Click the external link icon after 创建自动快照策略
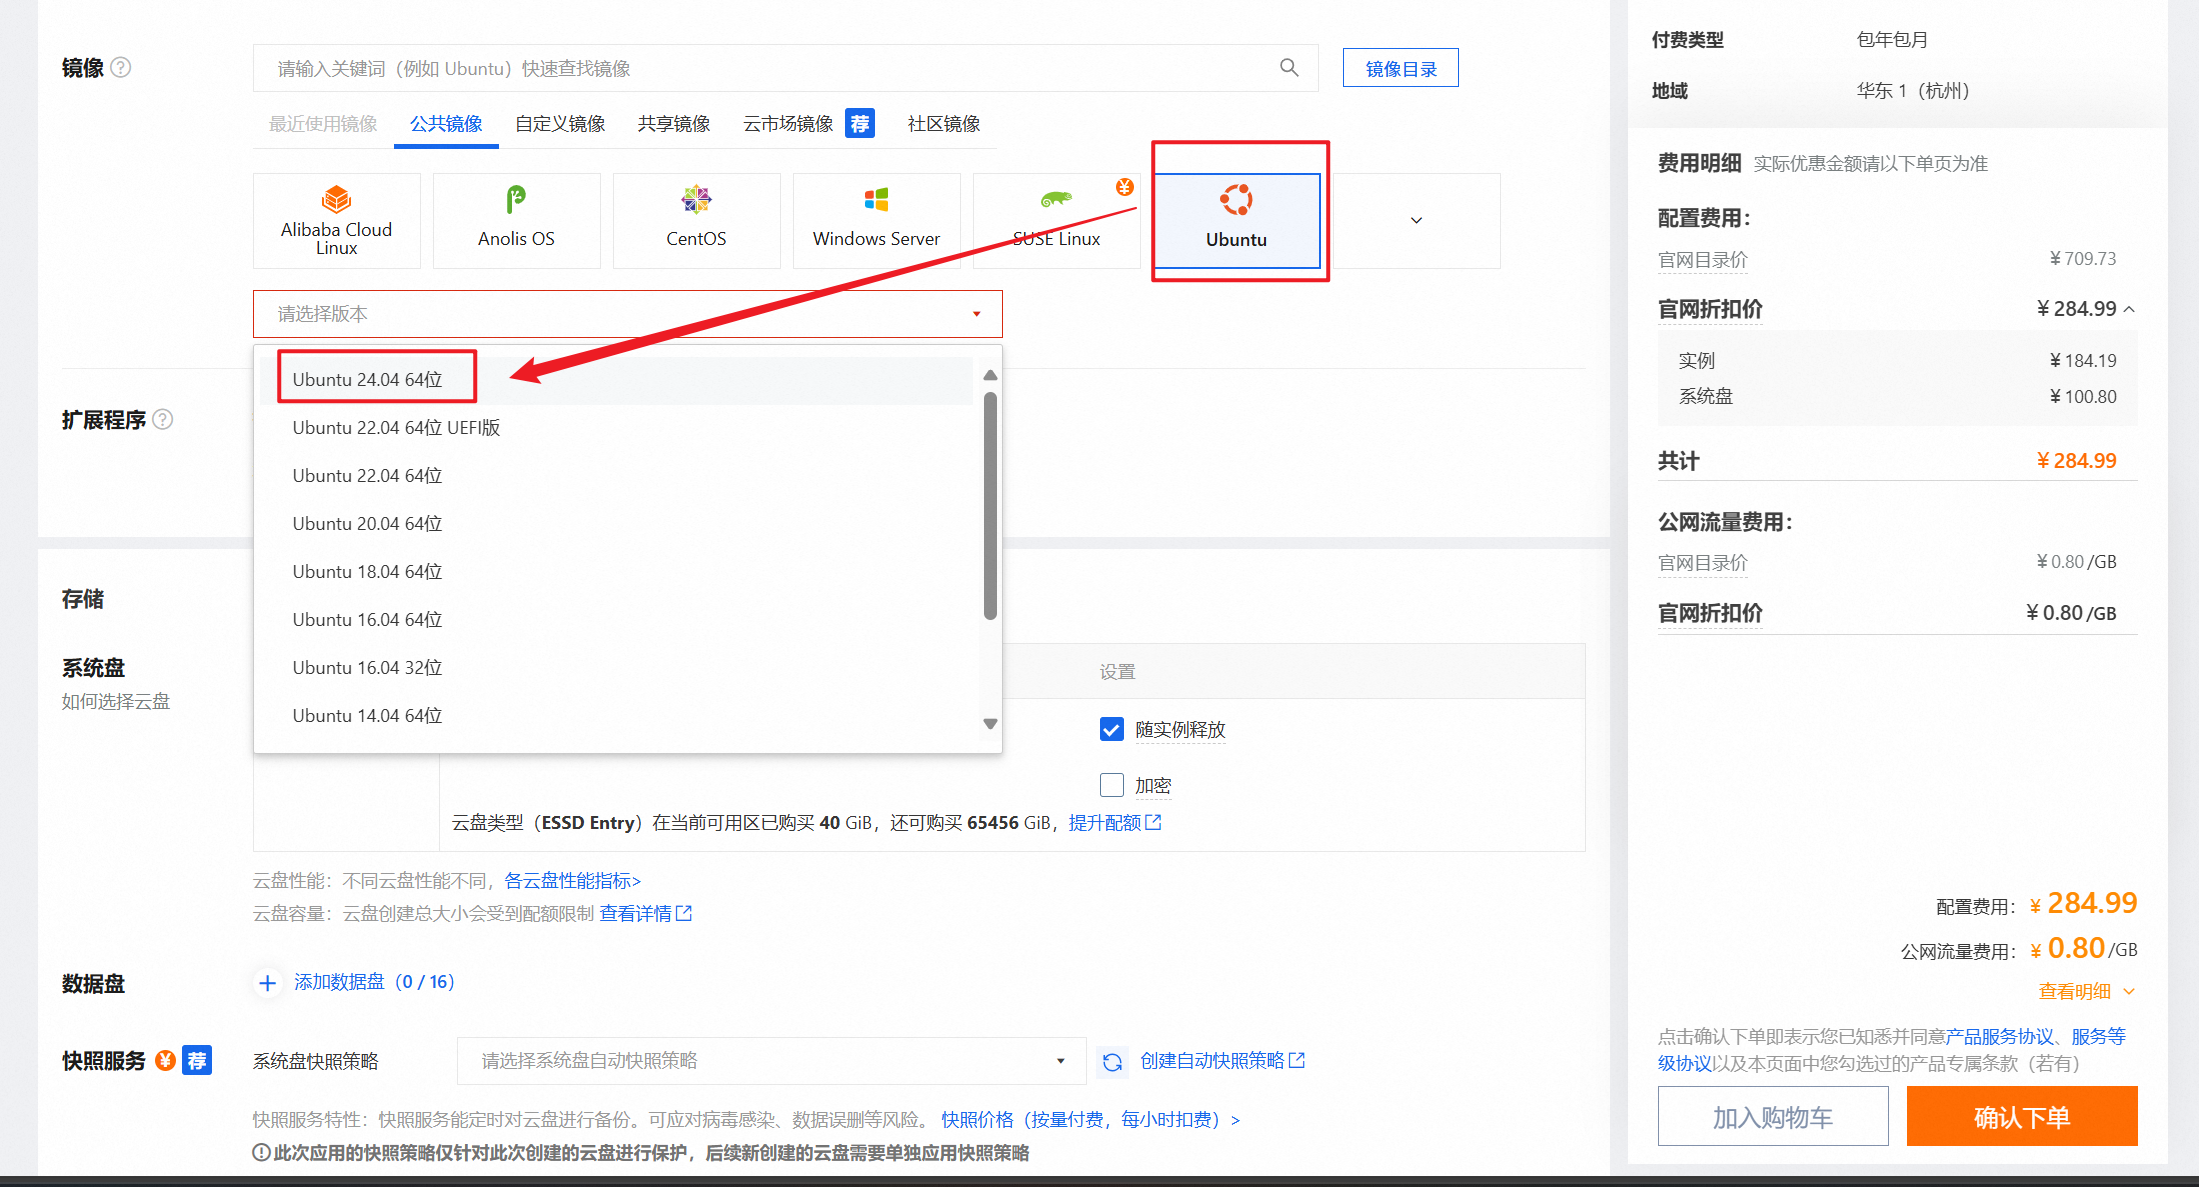 pos(1297,1060)
